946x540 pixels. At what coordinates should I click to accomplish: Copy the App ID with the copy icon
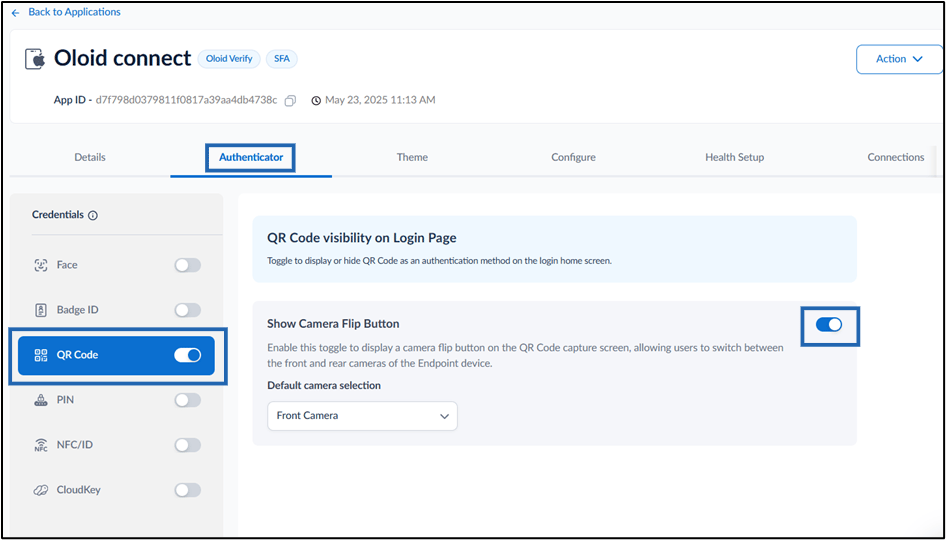point(290,101)
